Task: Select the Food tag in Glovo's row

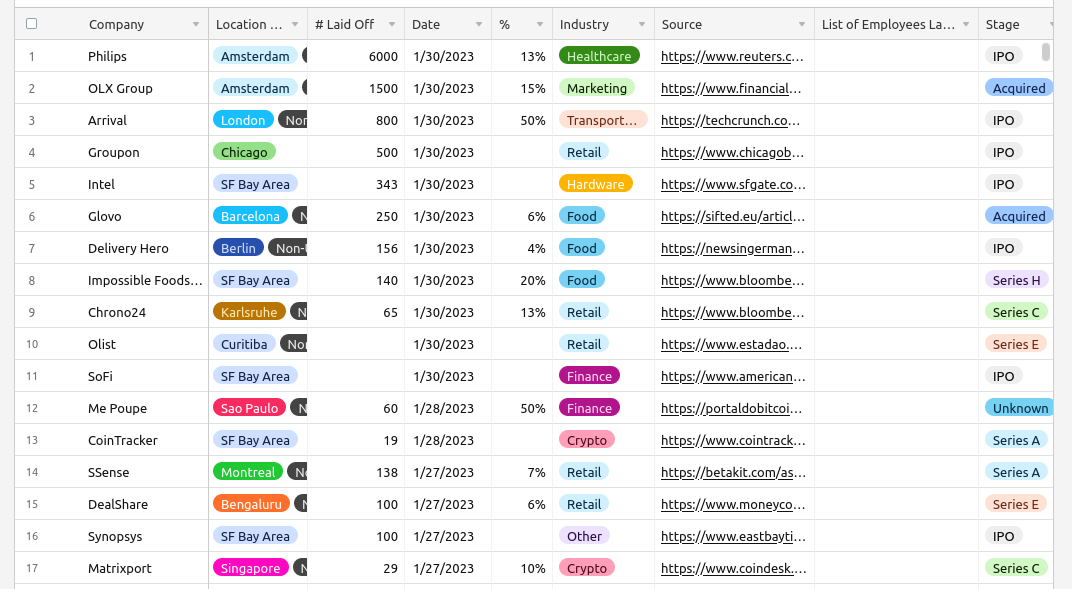Action: coord(582,217)
